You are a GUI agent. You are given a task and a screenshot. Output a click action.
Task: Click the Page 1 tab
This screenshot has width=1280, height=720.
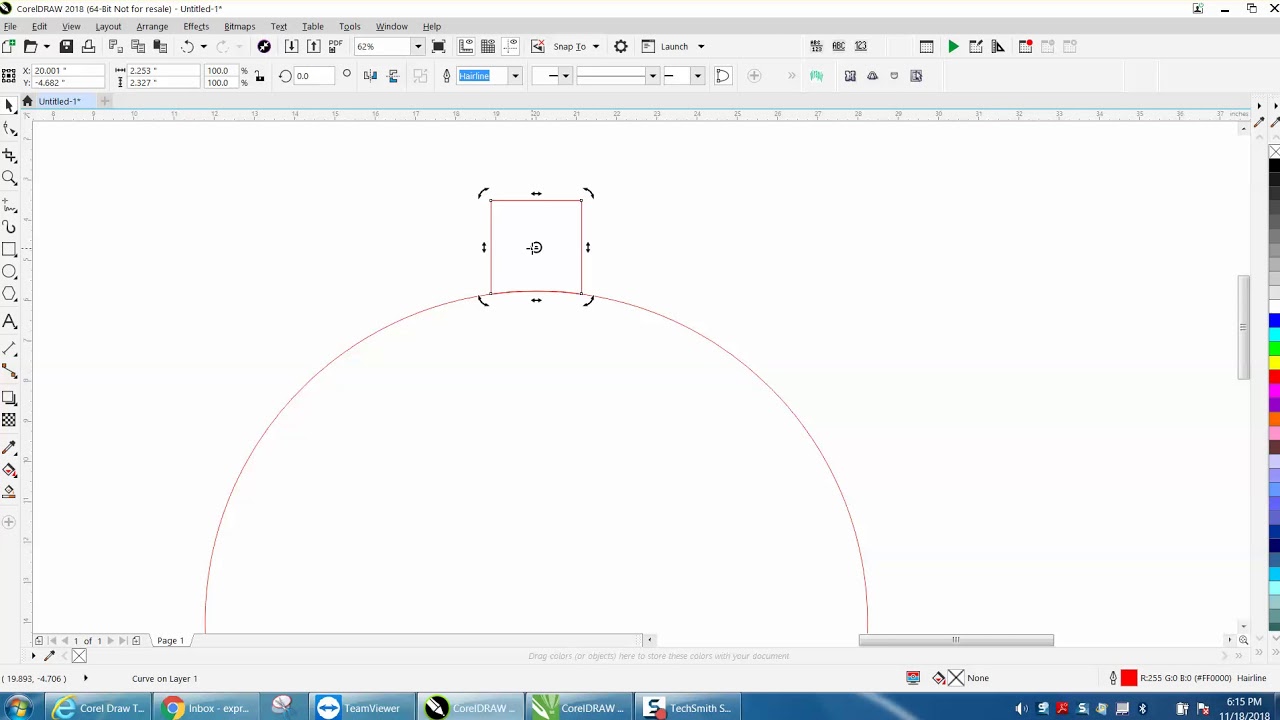(170, 640)
